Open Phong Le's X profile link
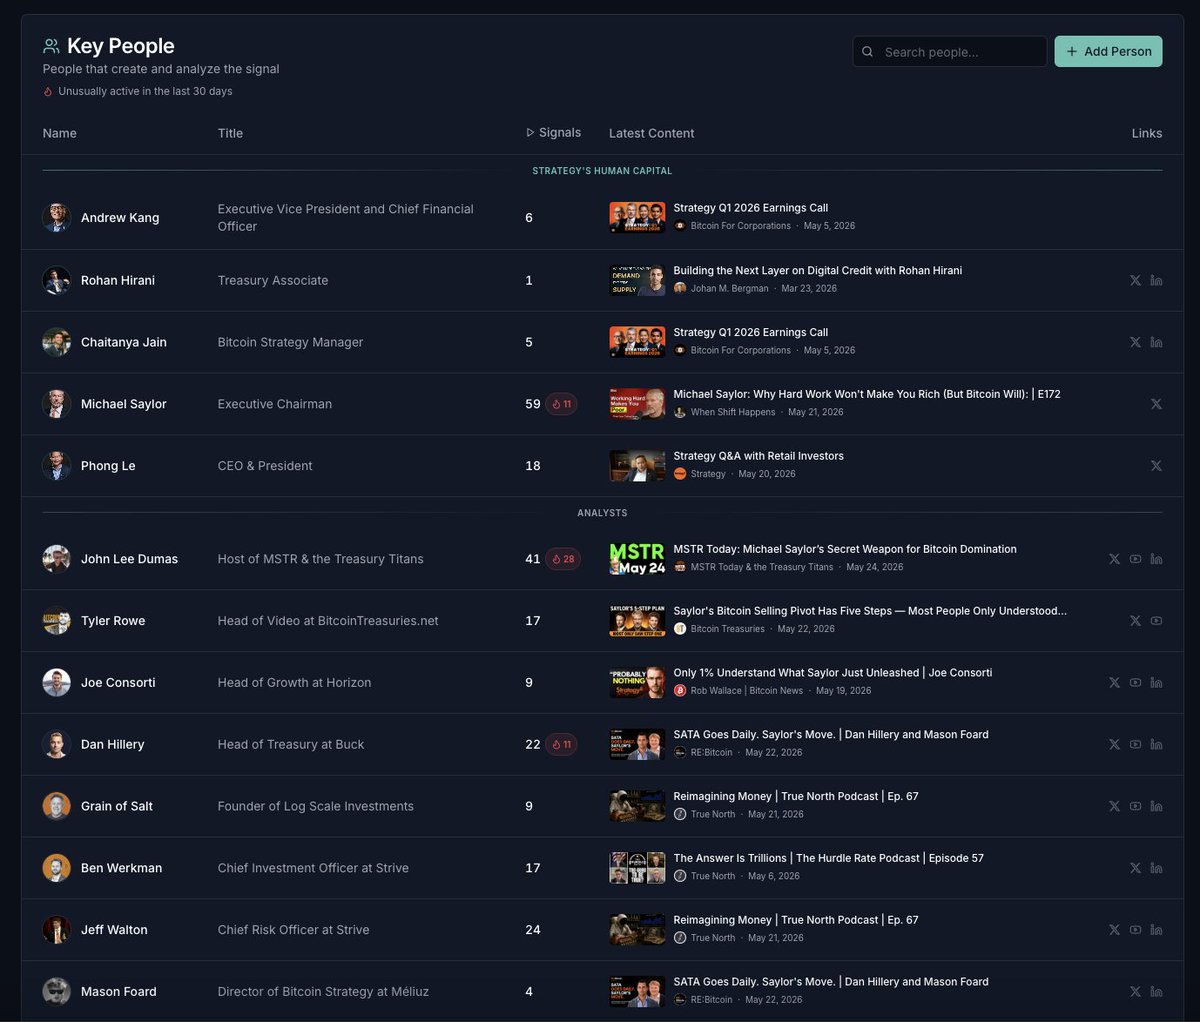Screen dimensions: 1200x1022 [x=1156, y=466]
